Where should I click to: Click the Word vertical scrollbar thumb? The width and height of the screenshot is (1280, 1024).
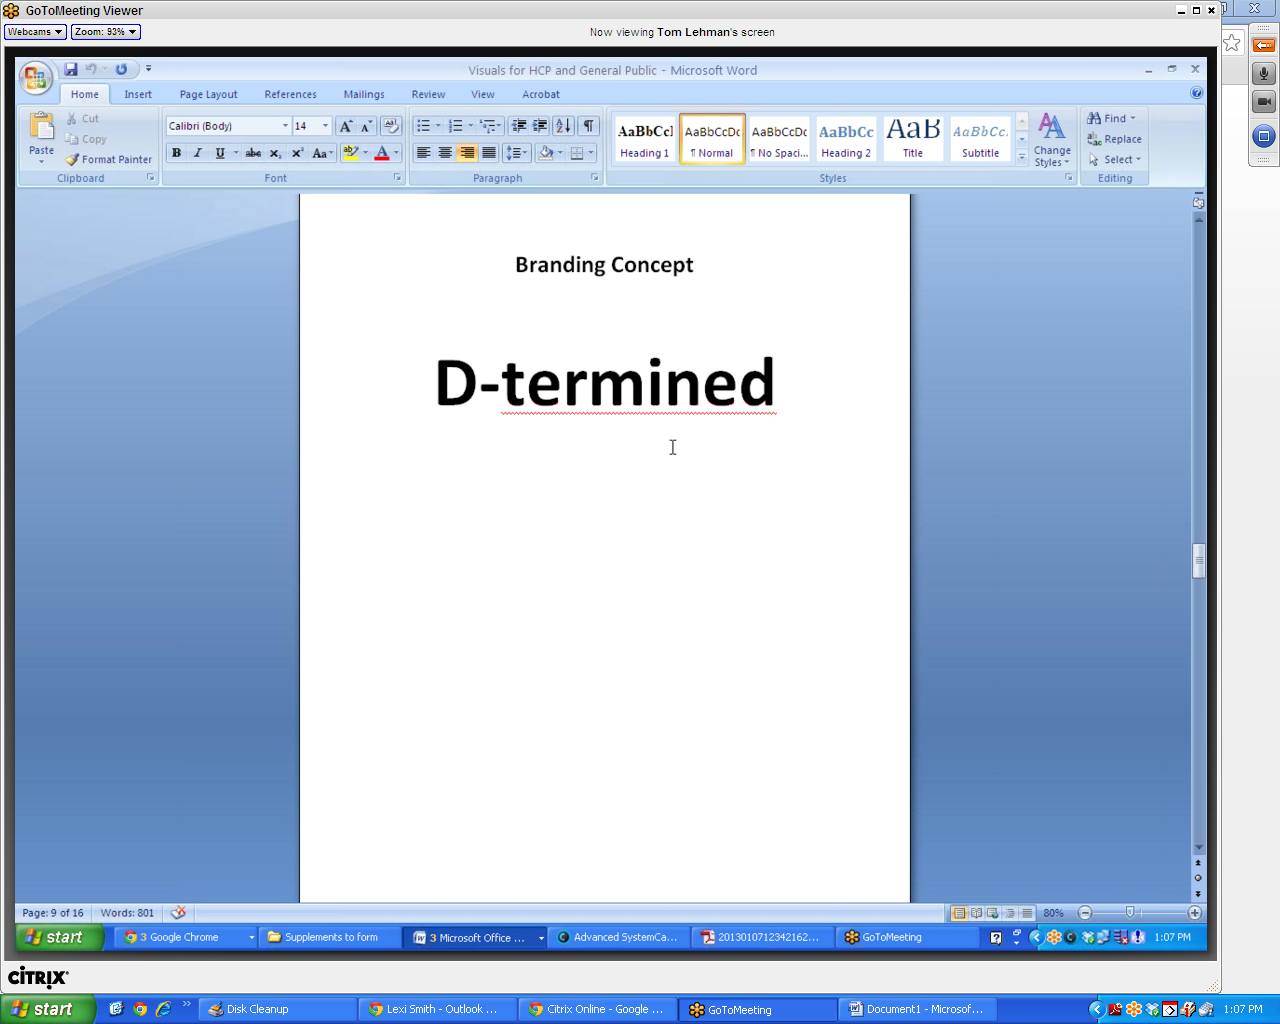[x=1198, y=560]
